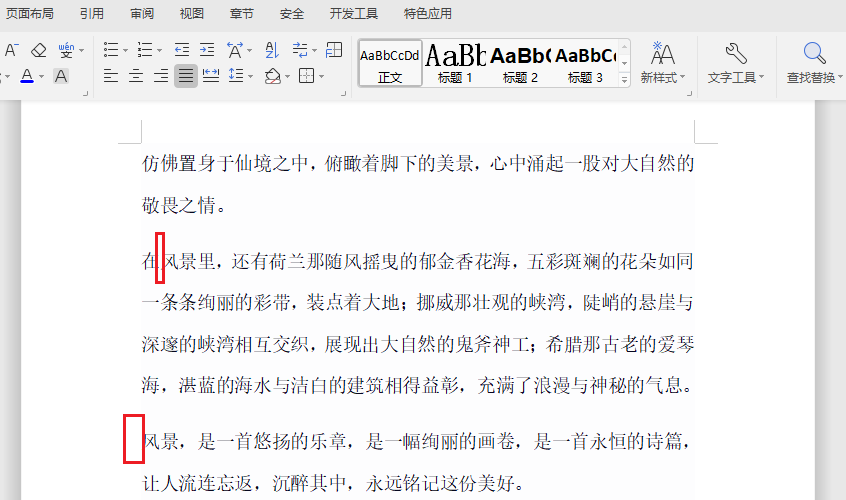Open the 安全 tab
Screen dimensions: 846x500
pyautogui.click(x=291, y=13)
